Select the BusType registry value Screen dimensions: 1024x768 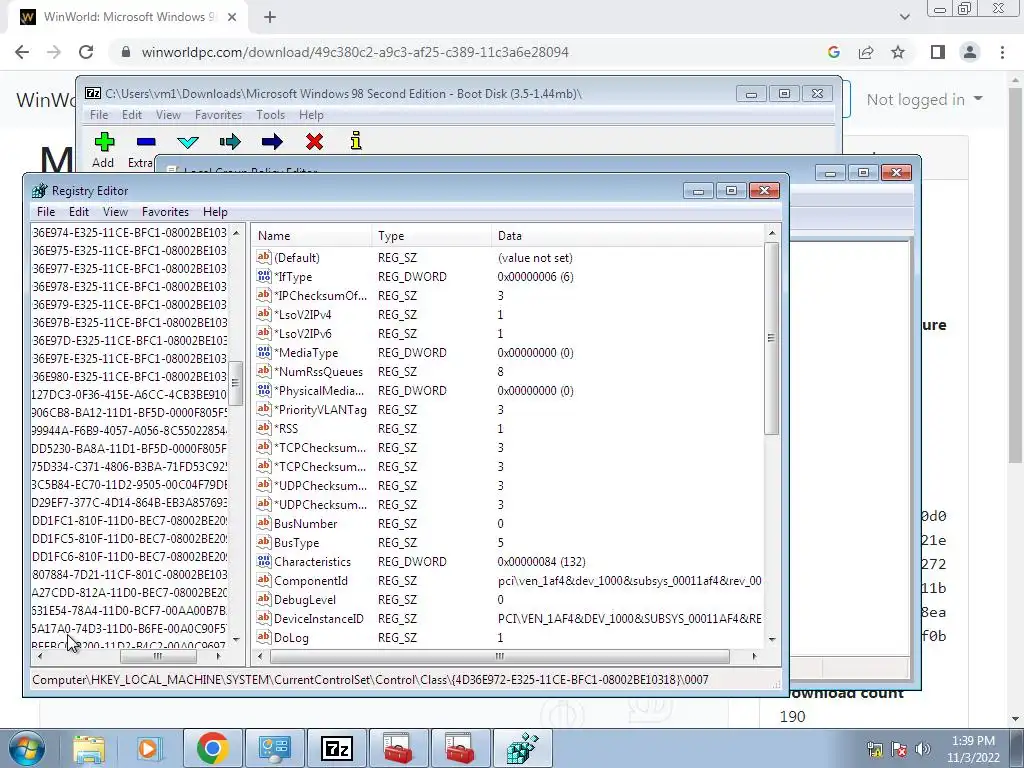pos(296,543)
